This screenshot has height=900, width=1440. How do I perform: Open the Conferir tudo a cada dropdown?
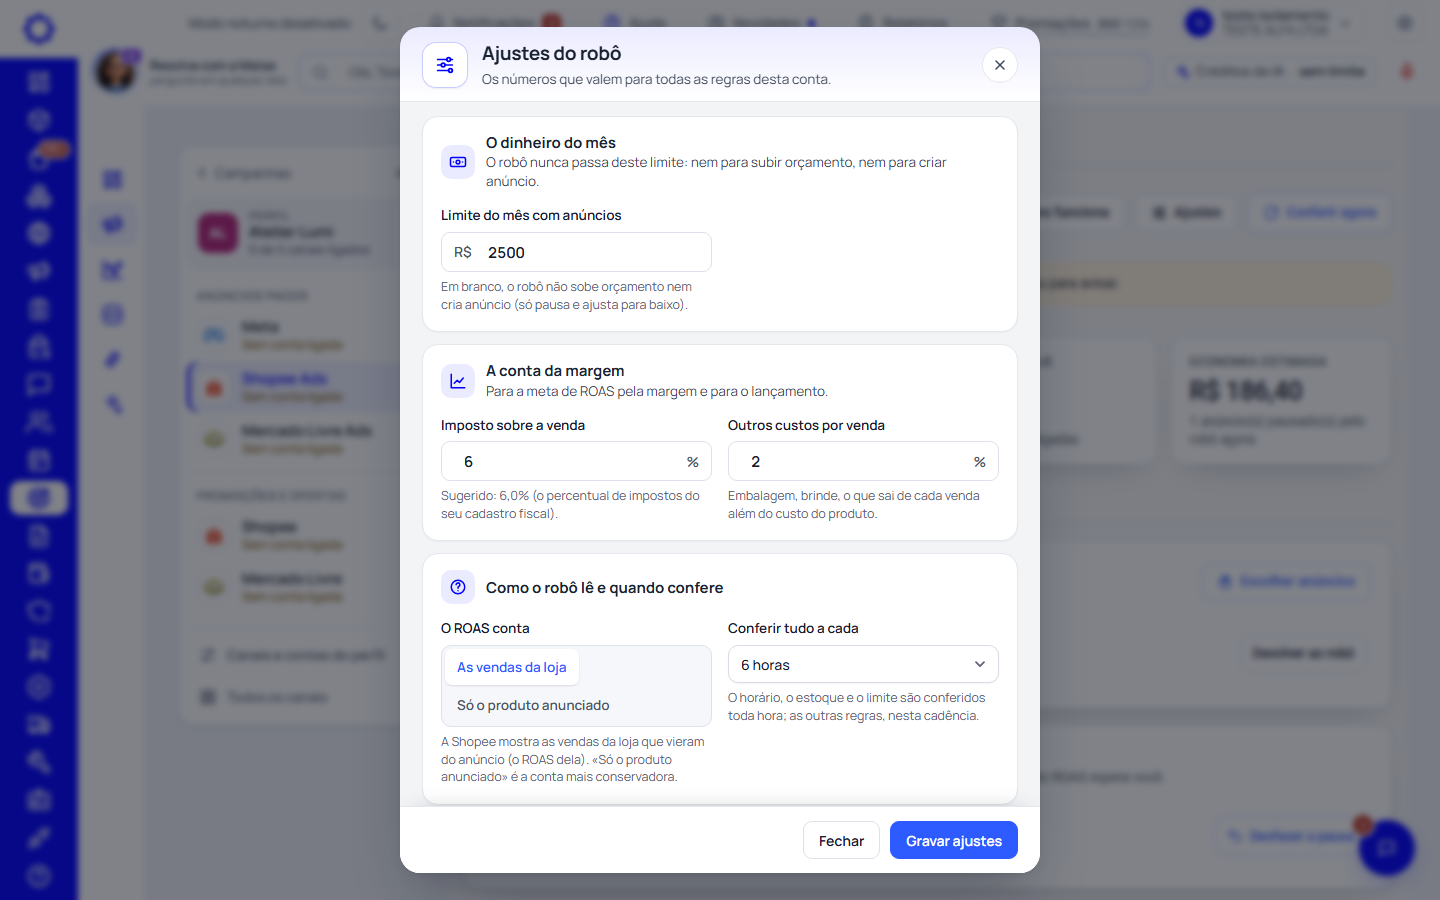[x=863, y=665]
